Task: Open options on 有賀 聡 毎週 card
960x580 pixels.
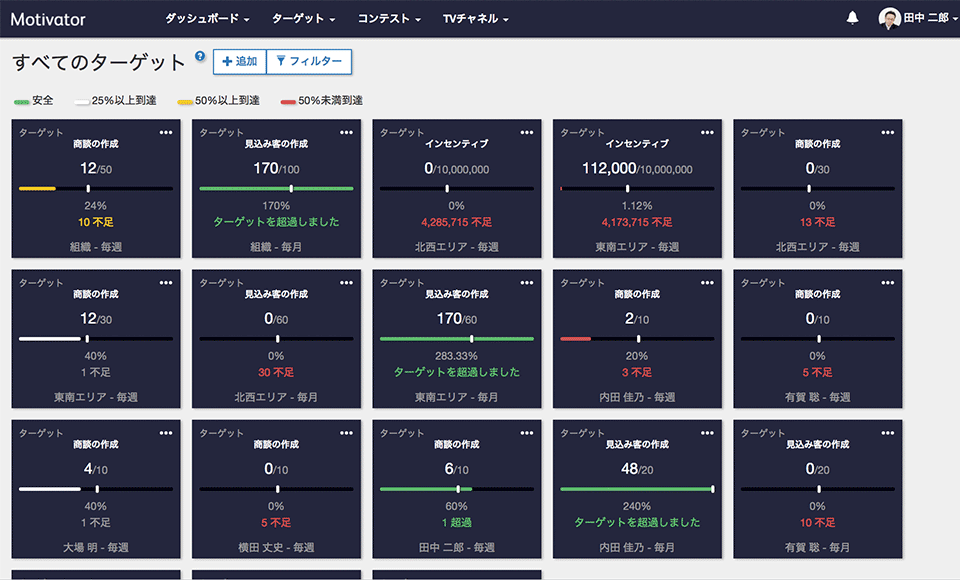Action: (888, 282)
